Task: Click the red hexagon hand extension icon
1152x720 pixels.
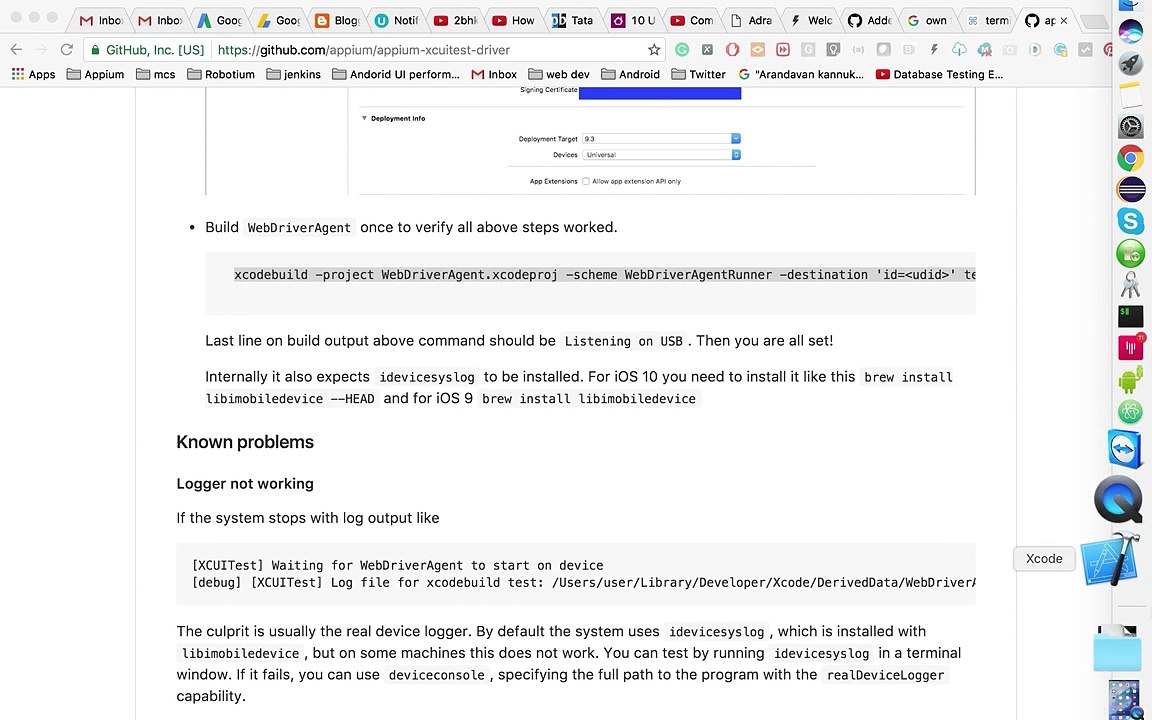Action: point(732,50)
